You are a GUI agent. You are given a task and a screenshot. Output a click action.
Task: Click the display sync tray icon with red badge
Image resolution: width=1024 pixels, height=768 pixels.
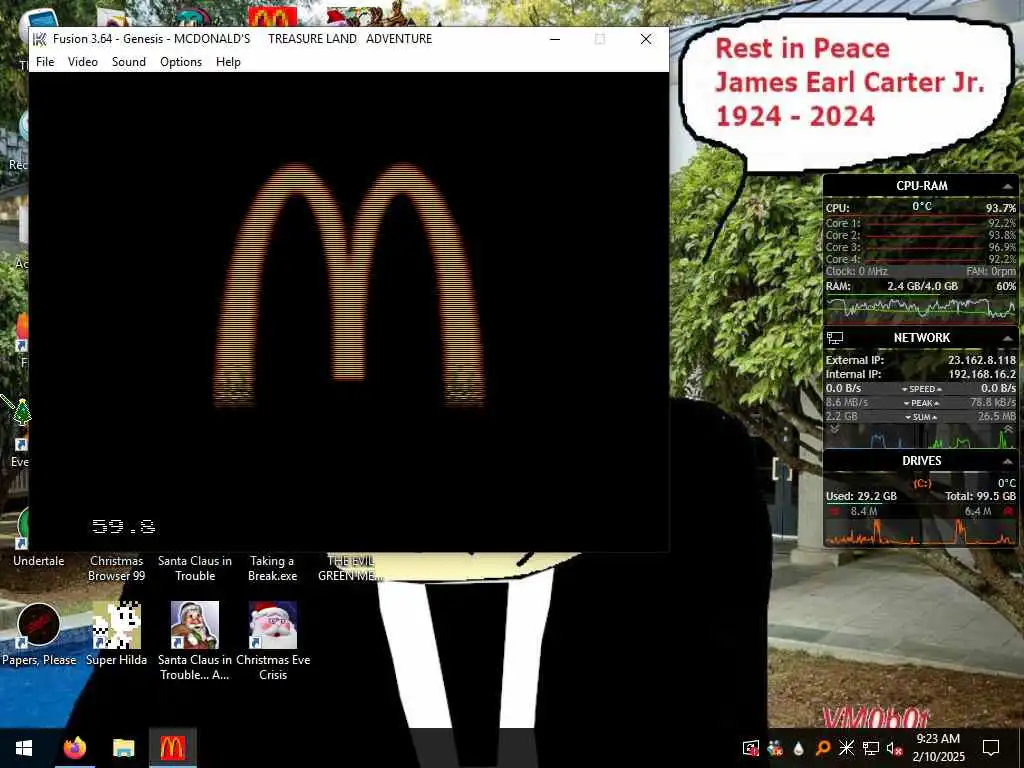point(751,748)
